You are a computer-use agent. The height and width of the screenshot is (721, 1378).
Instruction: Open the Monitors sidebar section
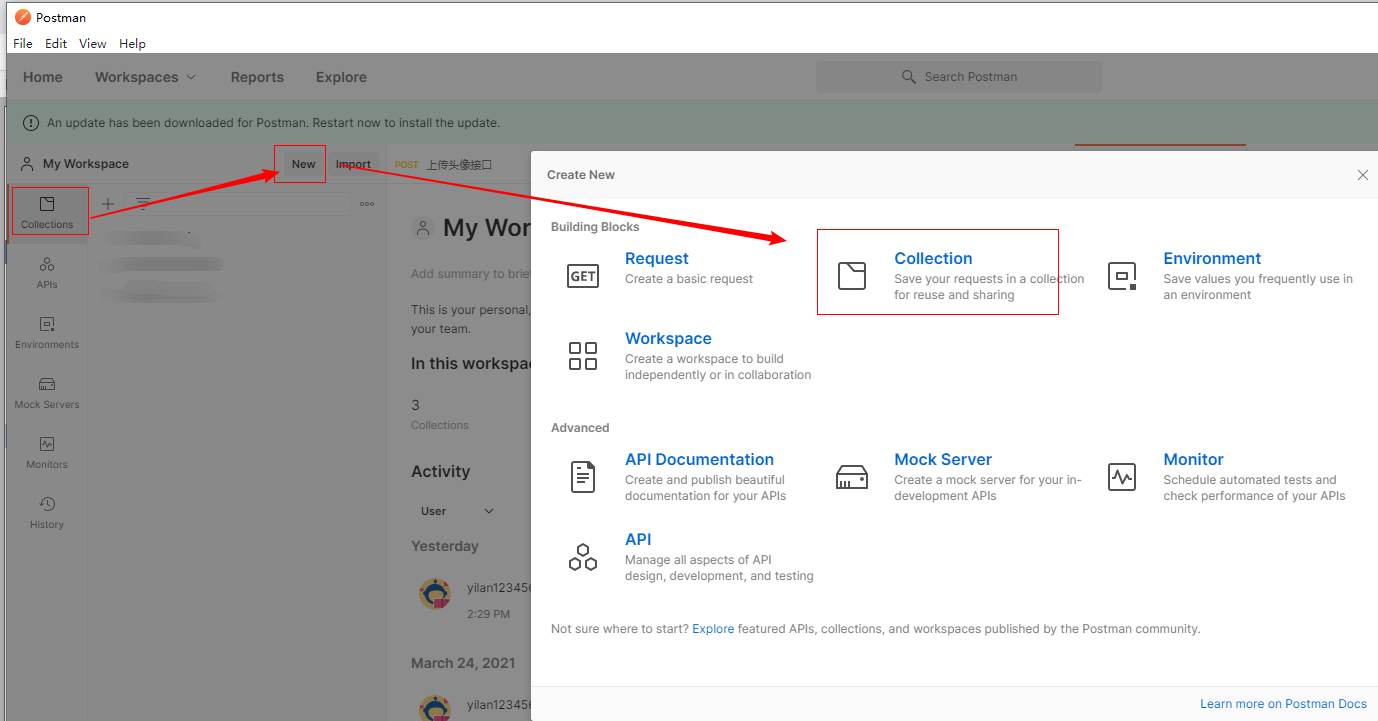coord(47,452)
